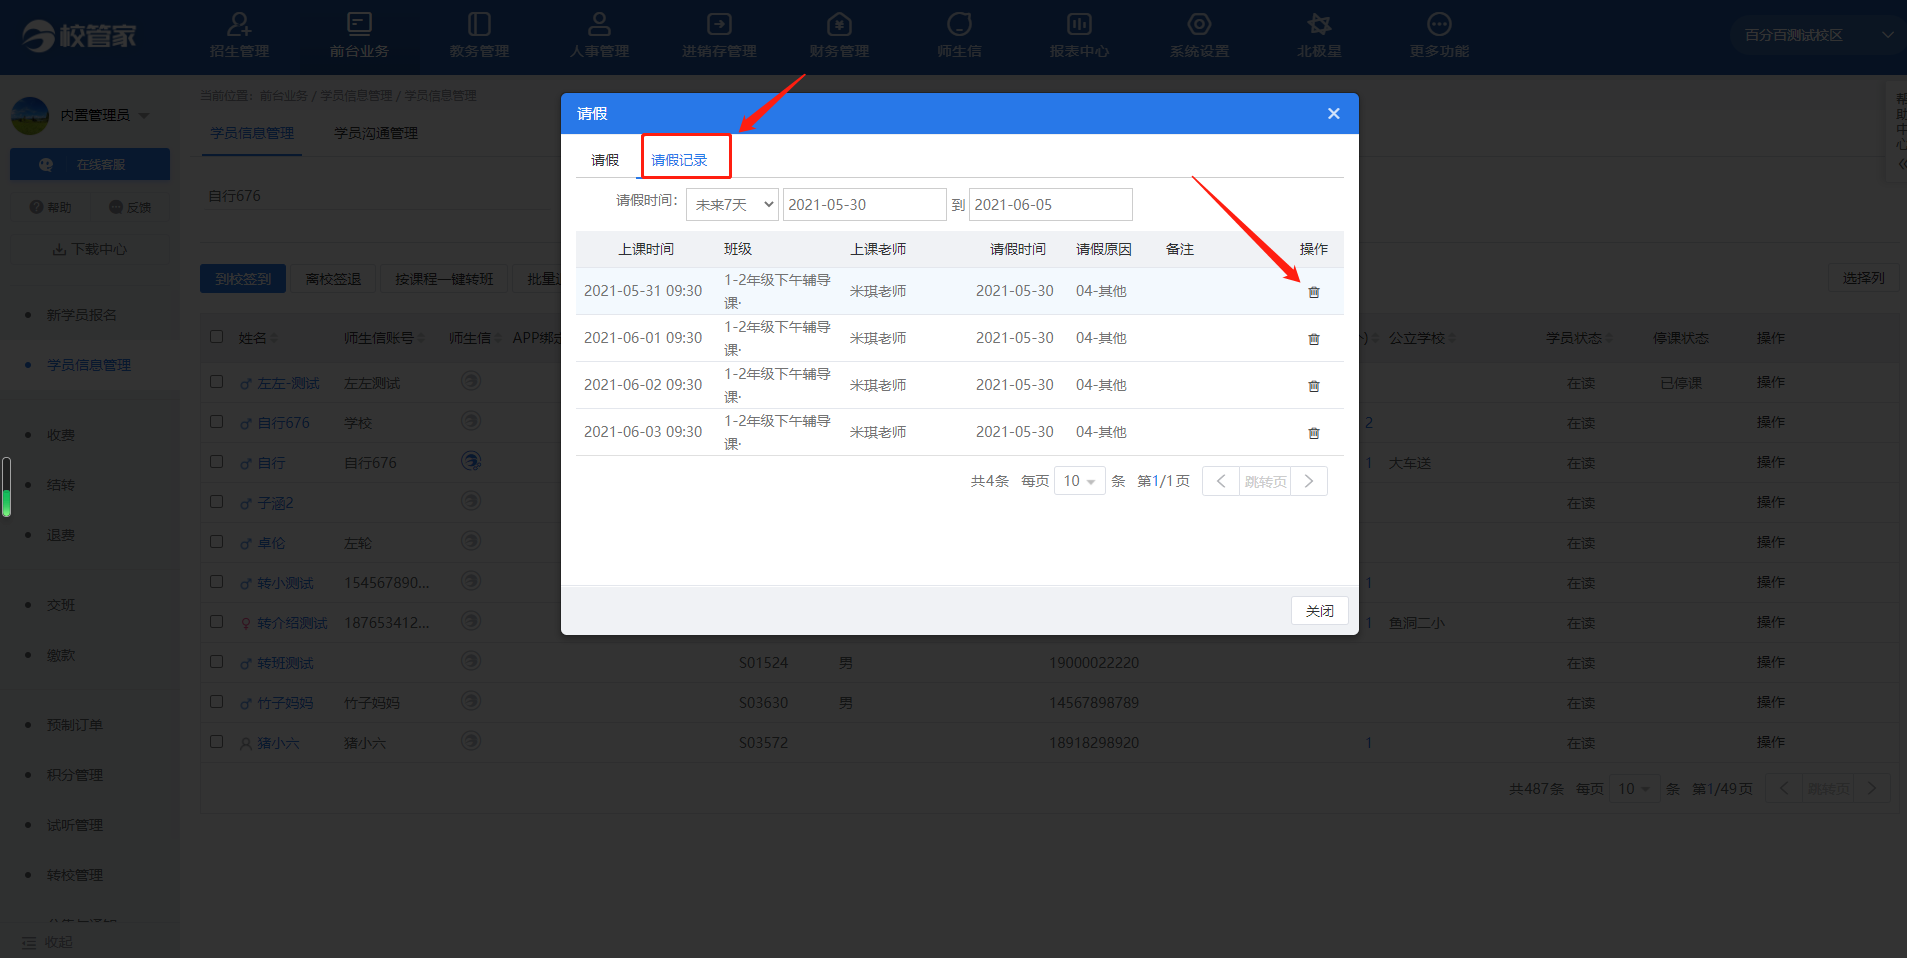Click the 关闭 button in the dialog
1907x958 pixels.
tap(1320, 611)
